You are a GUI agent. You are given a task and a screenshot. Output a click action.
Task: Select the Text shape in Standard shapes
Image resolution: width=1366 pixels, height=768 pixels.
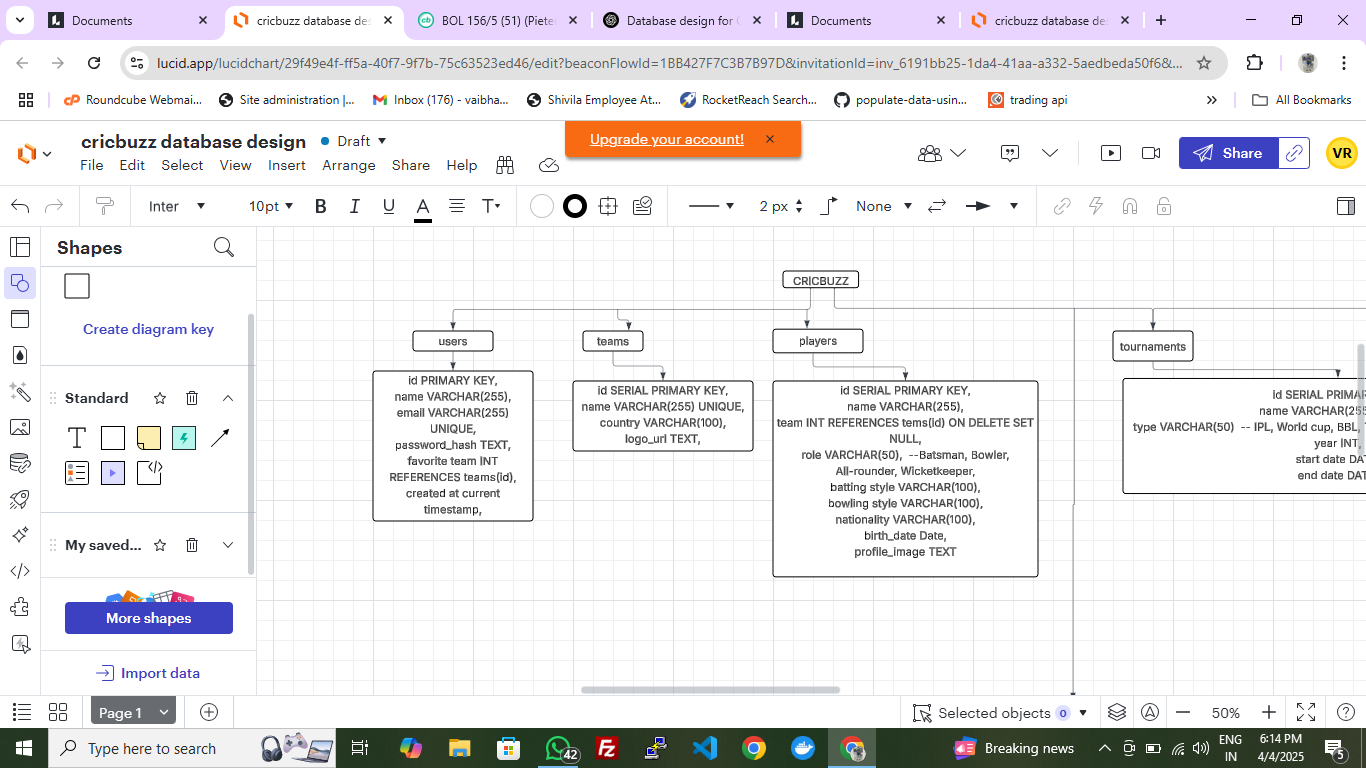tap(77, 438)
